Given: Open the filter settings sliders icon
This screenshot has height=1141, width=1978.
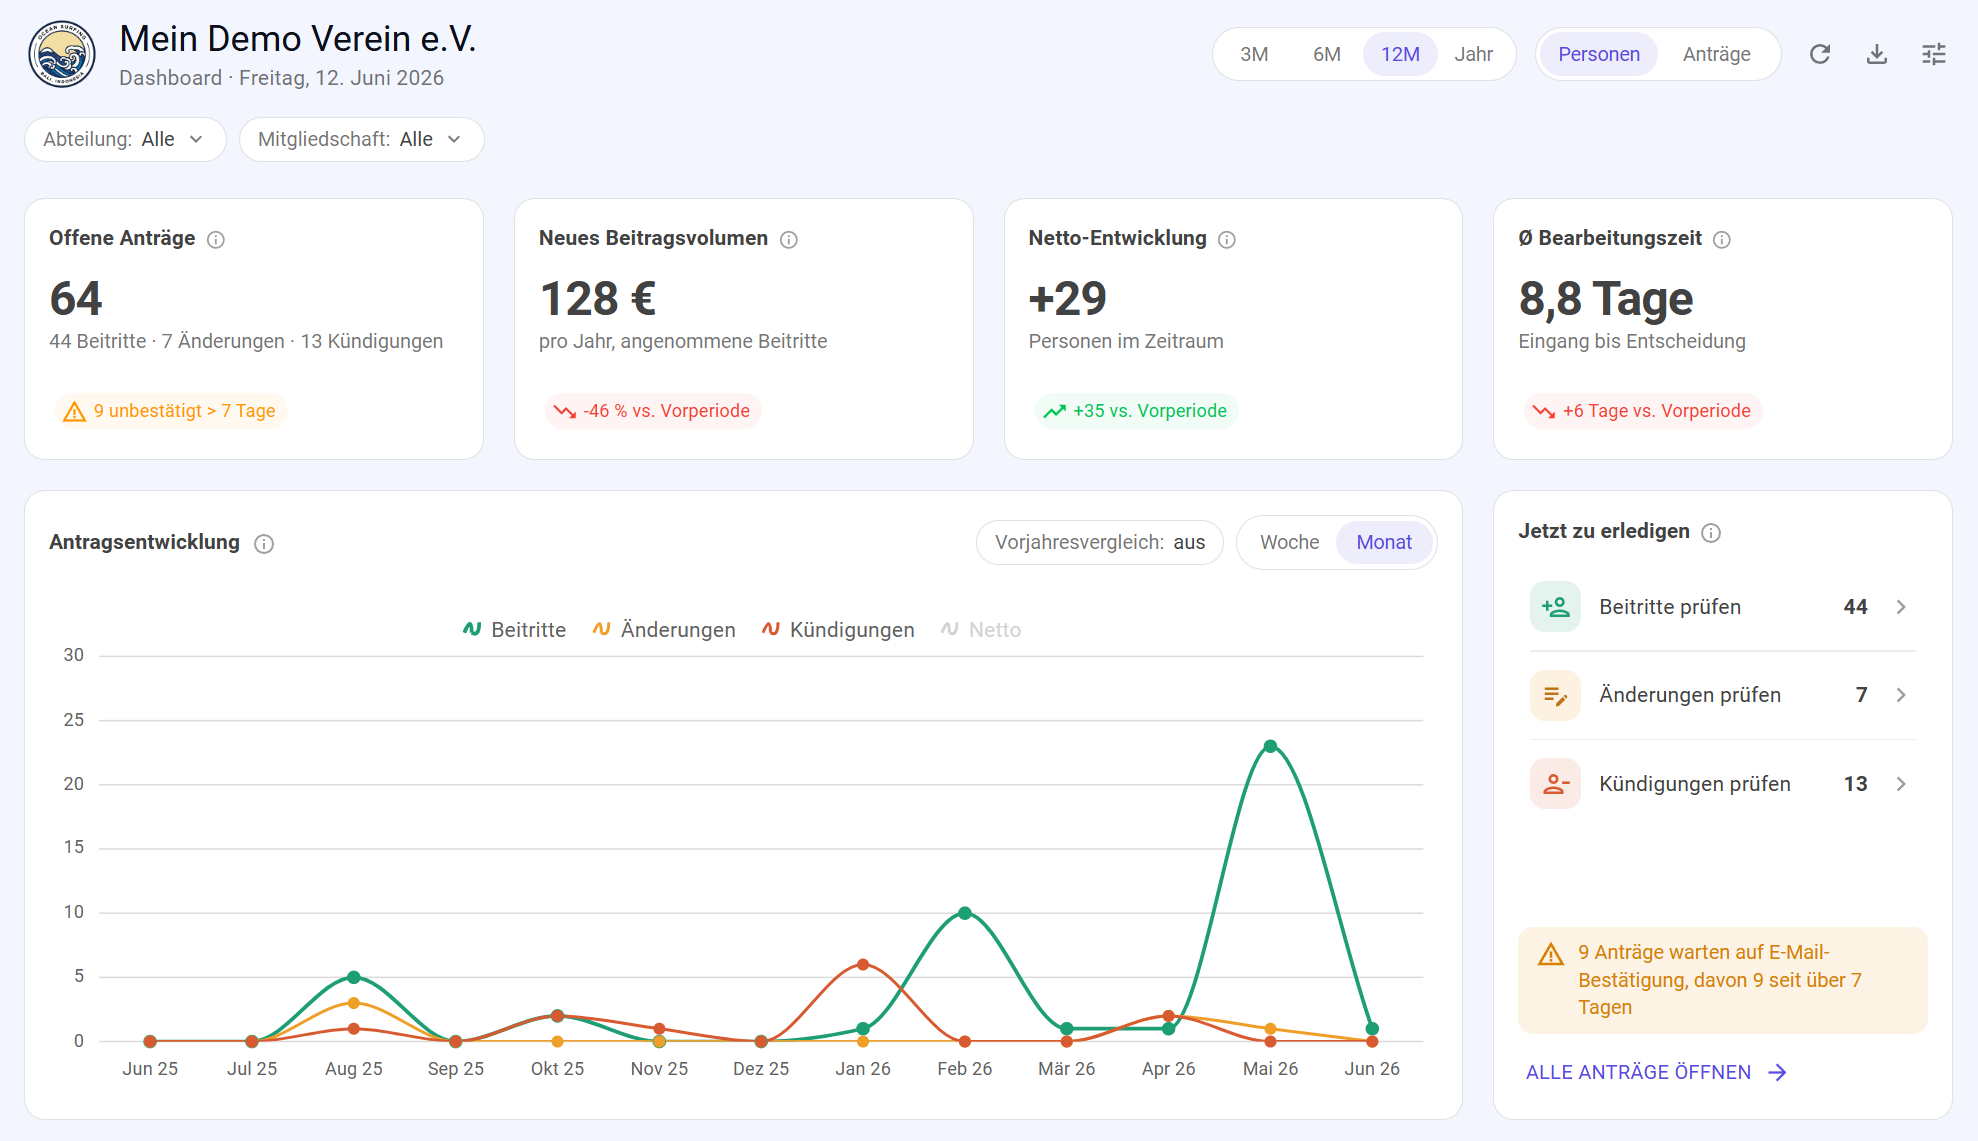Looking at the screenshot, I should 1934,54.
